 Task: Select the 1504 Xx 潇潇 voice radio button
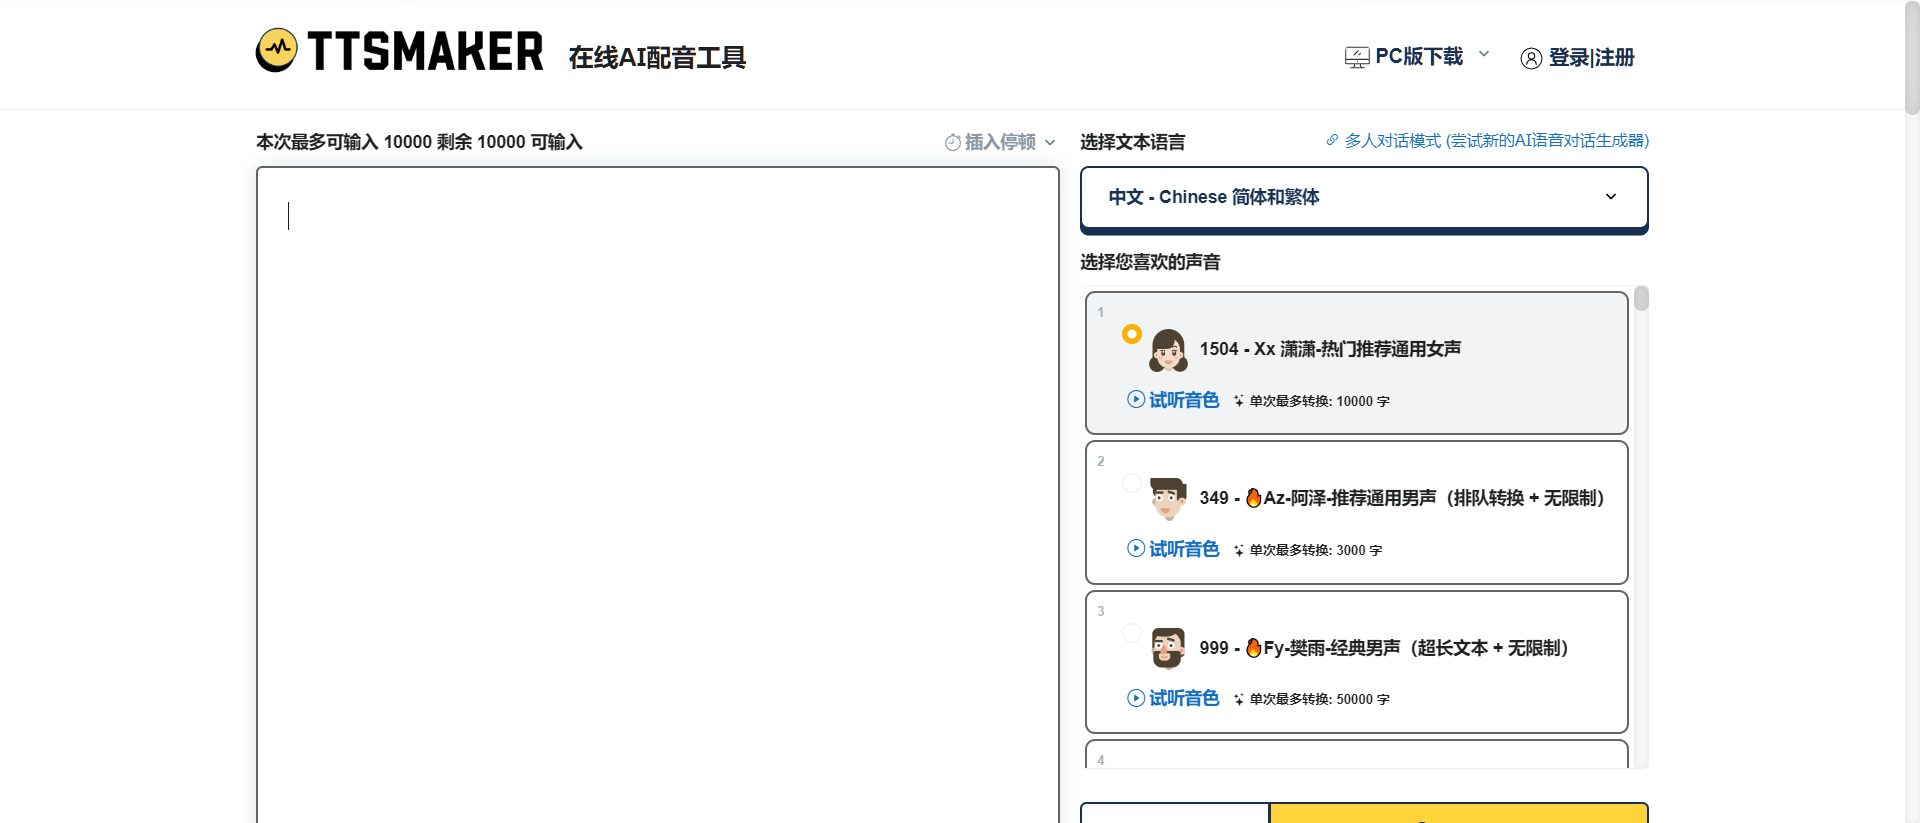coord(1131,334)
